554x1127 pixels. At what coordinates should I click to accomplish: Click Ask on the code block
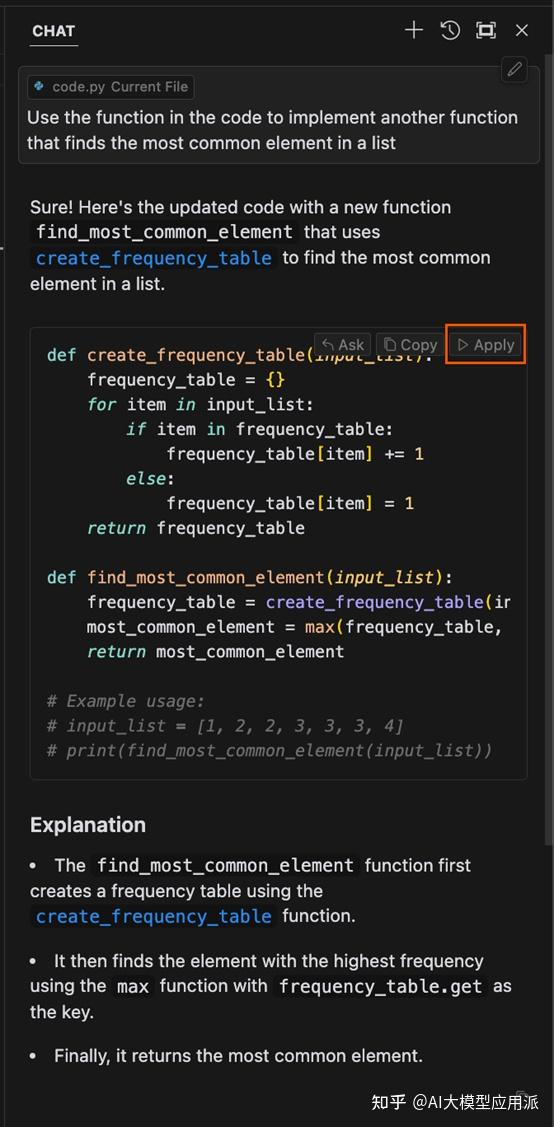tap(343, 345)
